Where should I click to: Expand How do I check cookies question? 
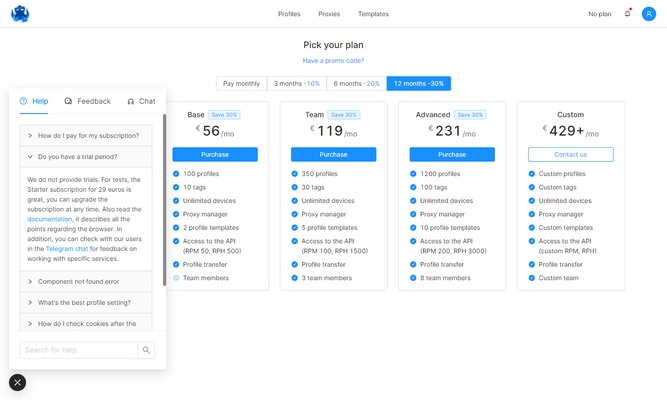(86, 323)
